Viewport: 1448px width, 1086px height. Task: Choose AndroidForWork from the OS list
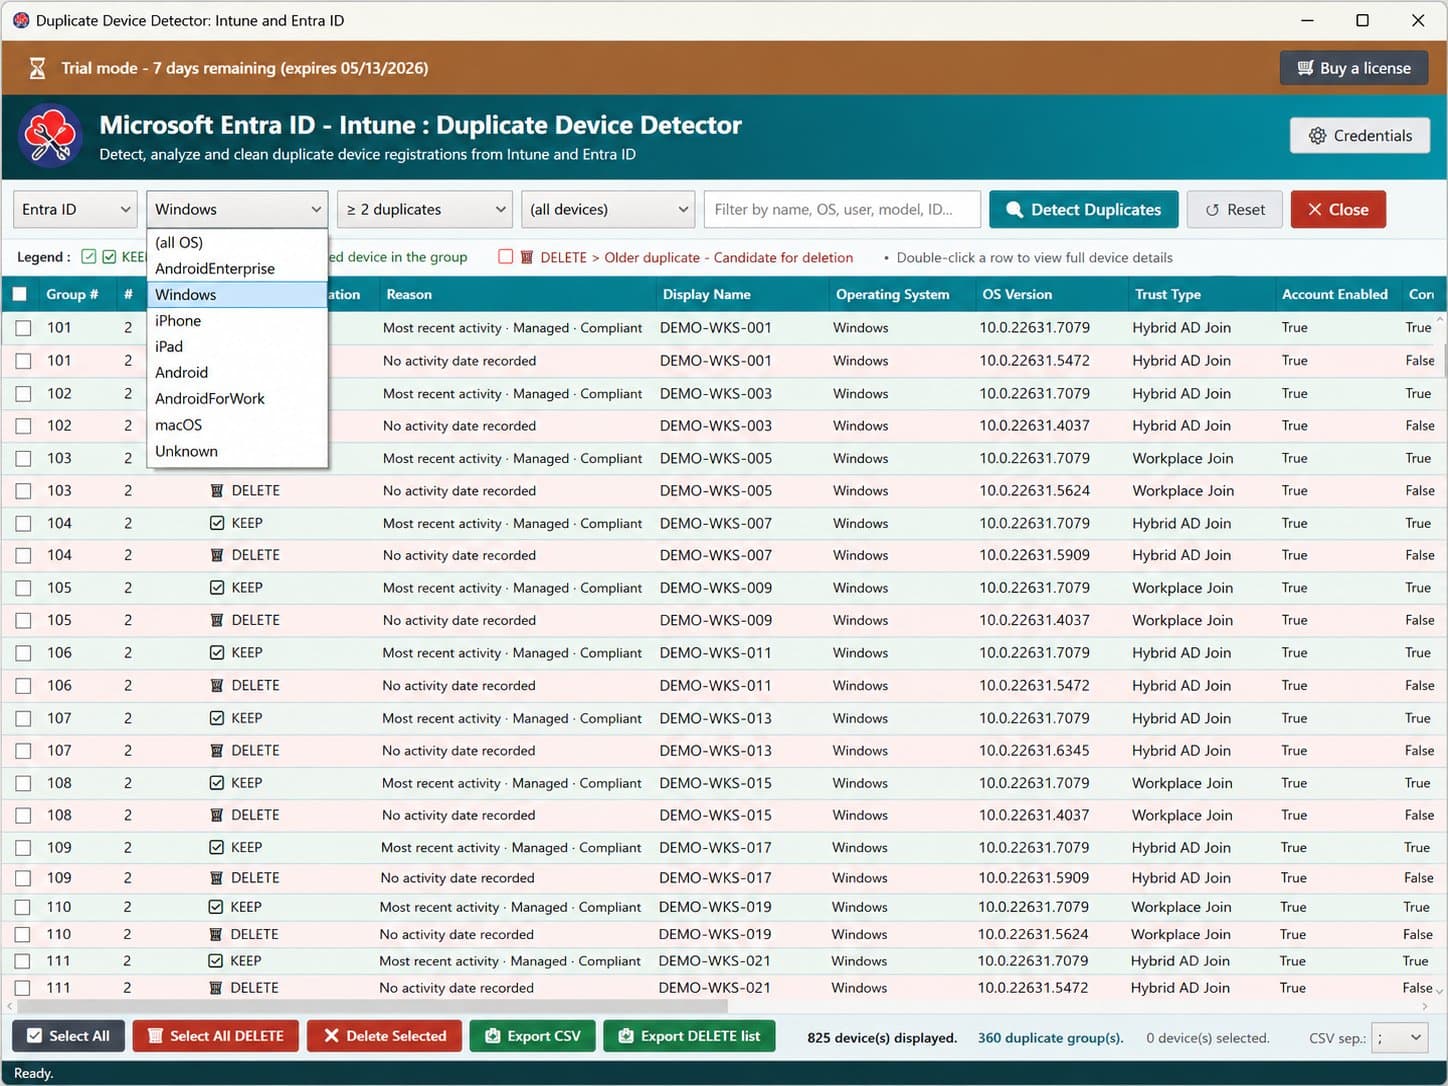[x=237, y=398]
